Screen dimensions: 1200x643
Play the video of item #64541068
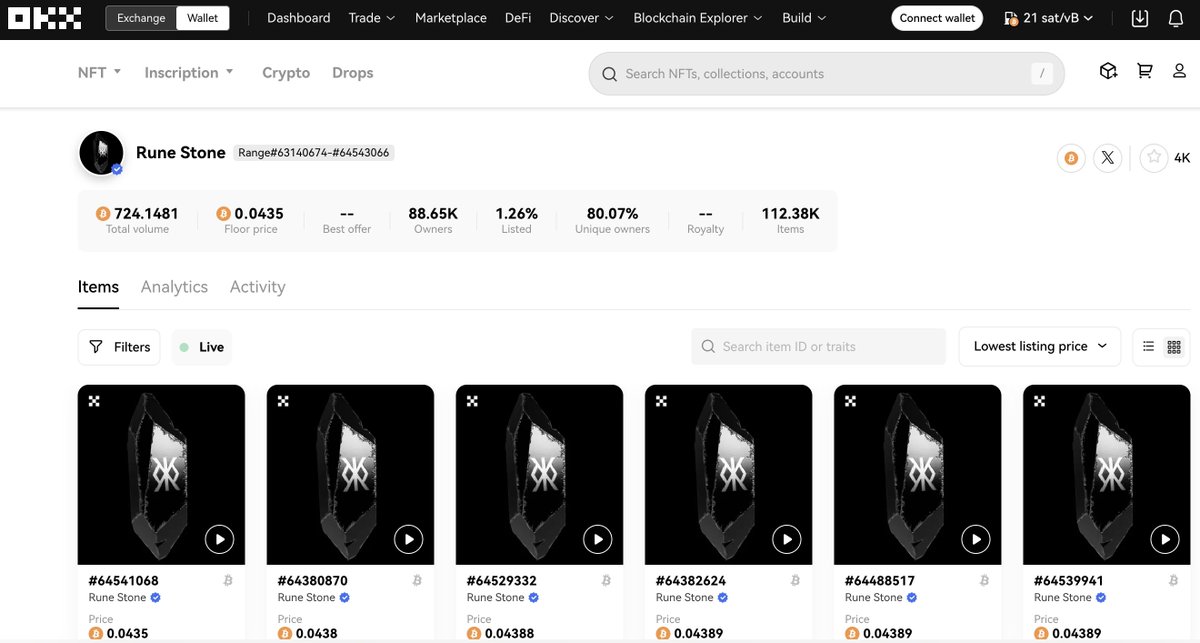[x=219, y=540]
